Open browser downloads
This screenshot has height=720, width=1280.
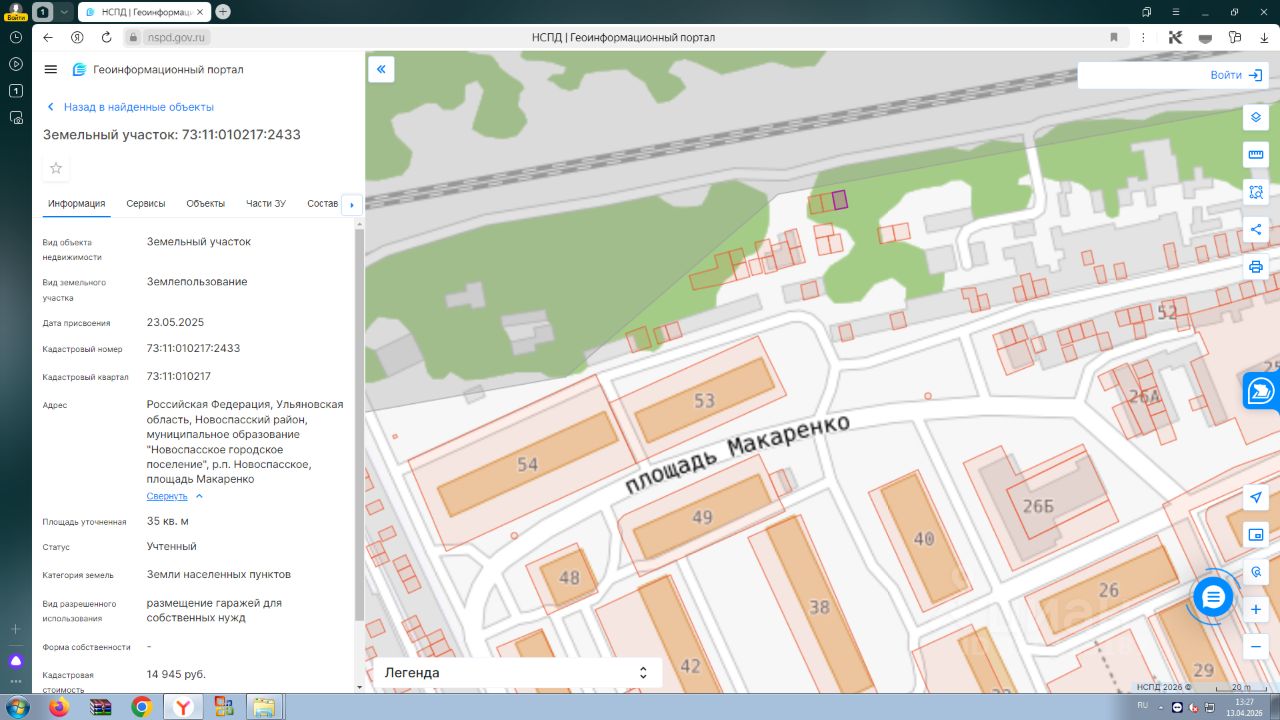coord(1263,37)
